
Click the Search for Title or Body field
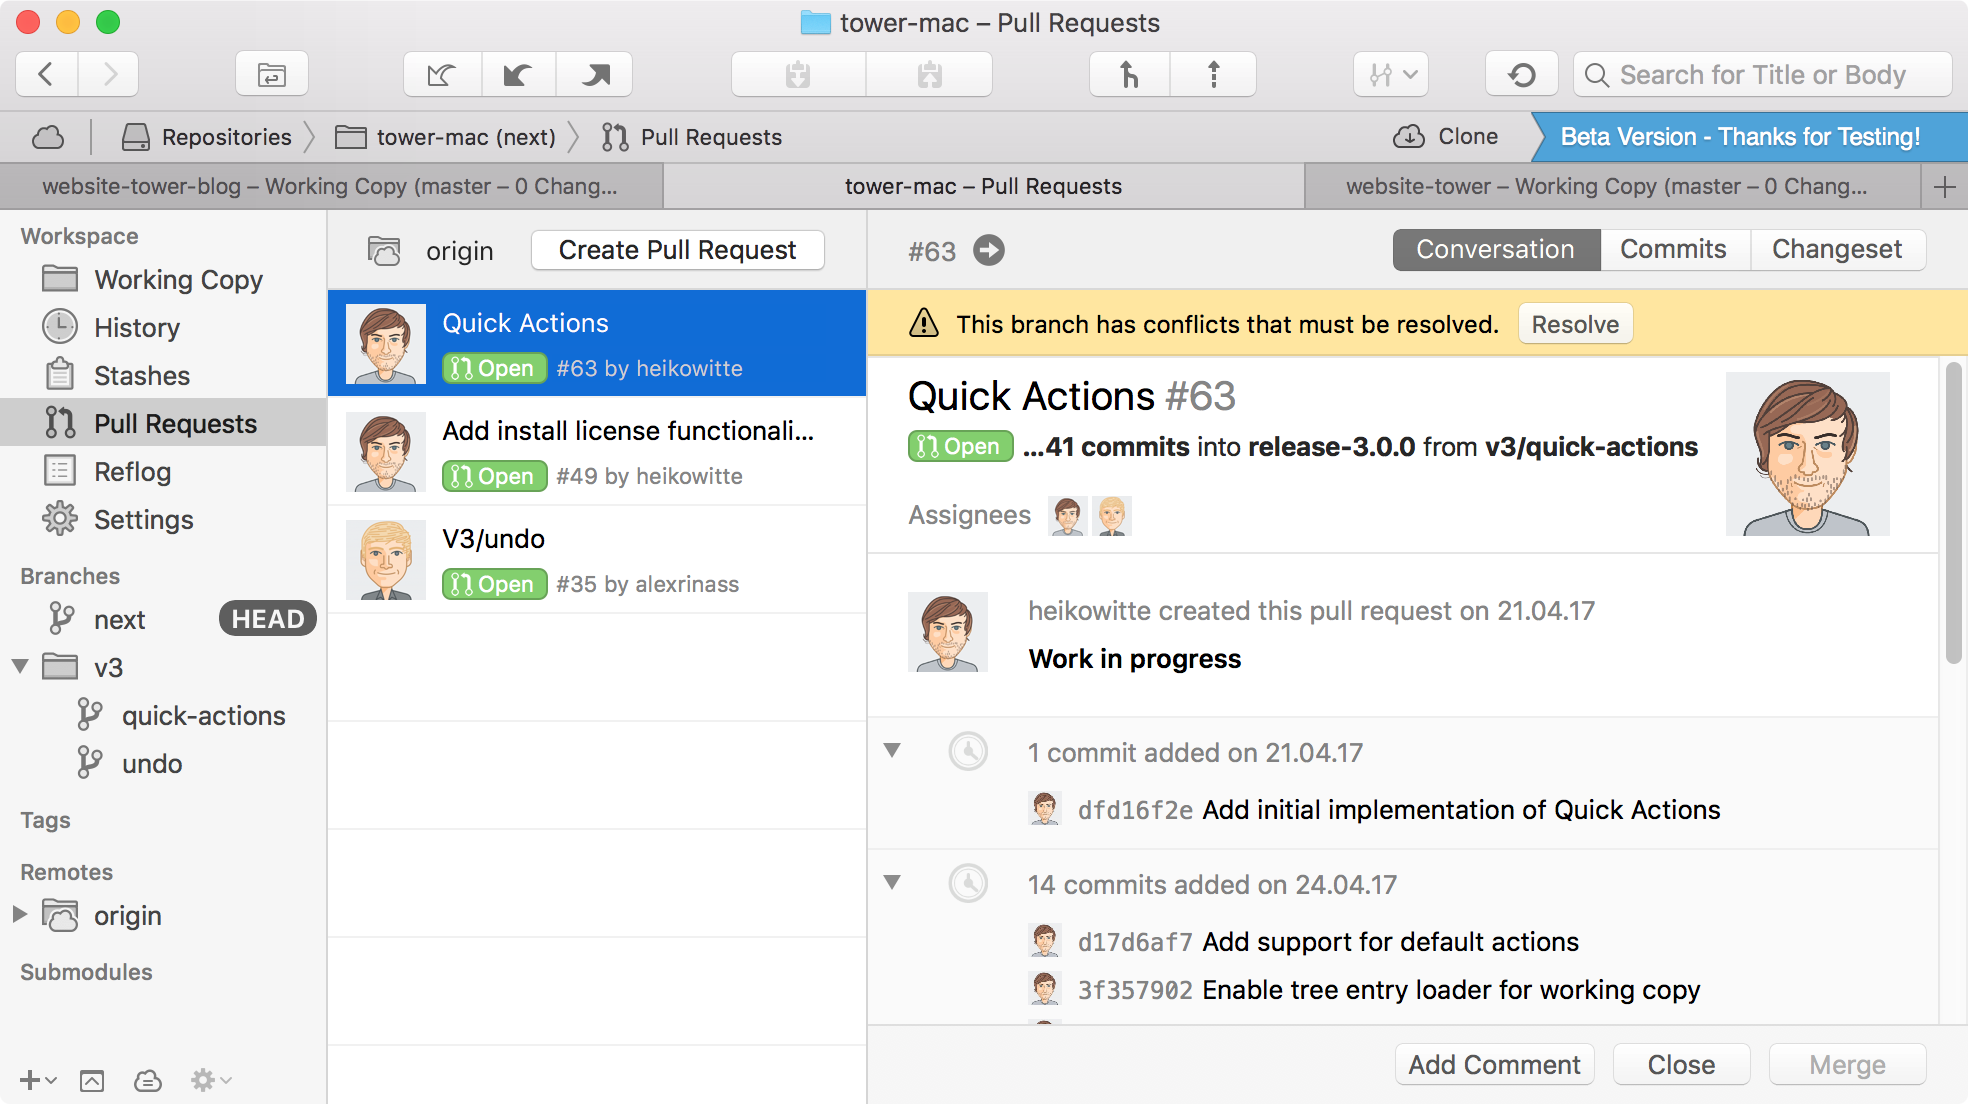point(1762,75)
